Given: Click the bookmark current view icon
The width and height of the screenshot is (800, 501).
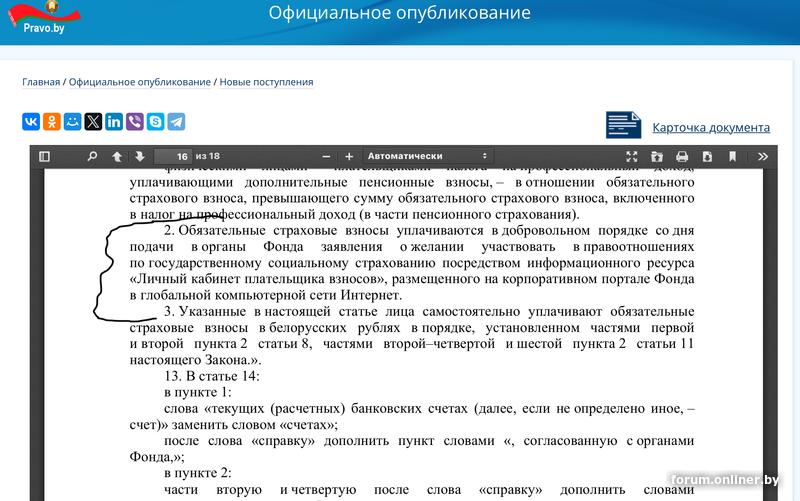Looking at the screenshot, I should pos(732,156).
